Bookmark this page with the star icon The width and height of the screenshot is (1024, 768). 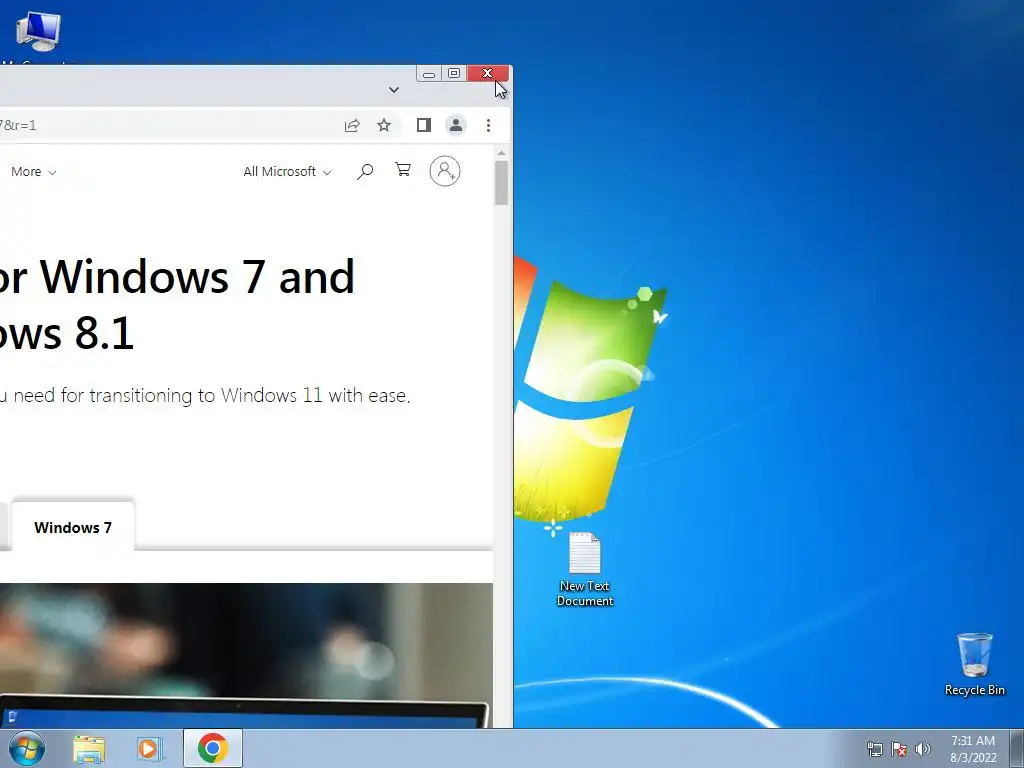click(384, 125)
